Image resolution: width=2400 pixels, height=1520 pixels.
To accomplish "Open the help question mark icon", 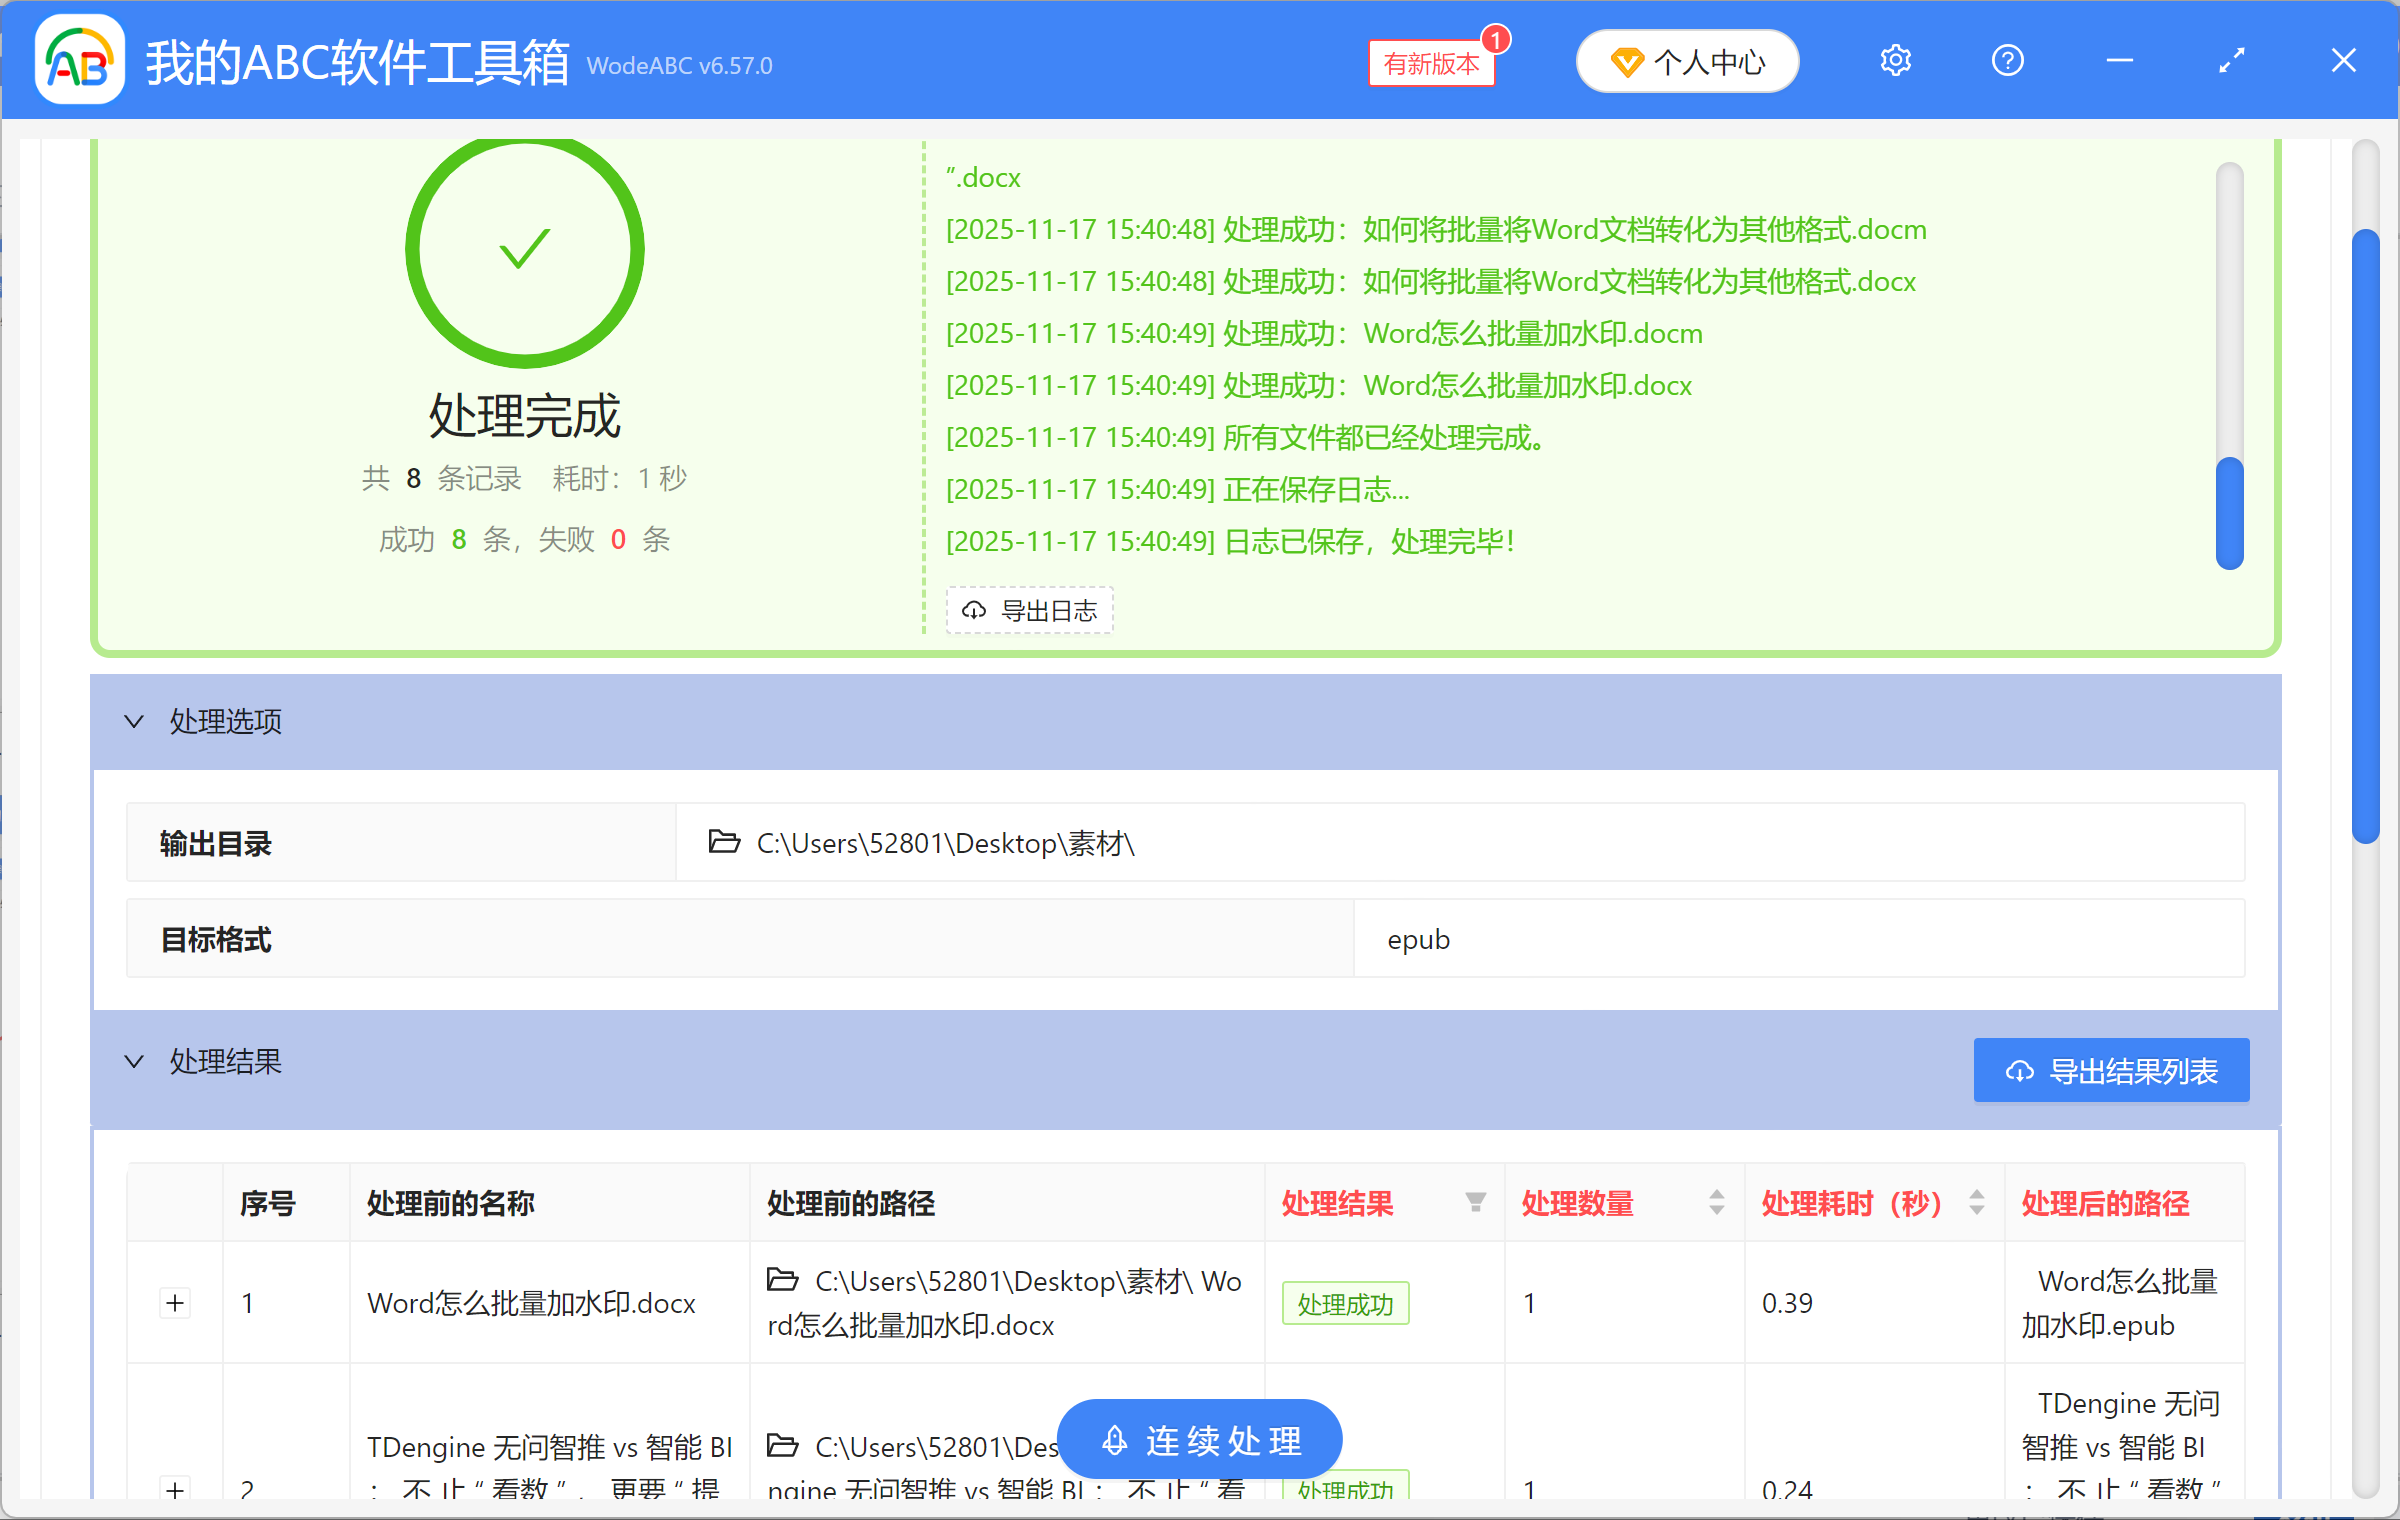I will tap(2007, 60).
